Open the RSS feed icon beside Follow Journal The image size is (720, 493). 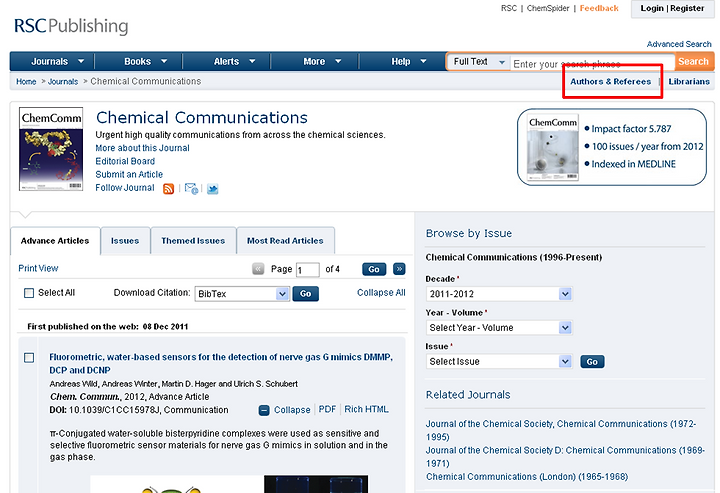(169, 189)
